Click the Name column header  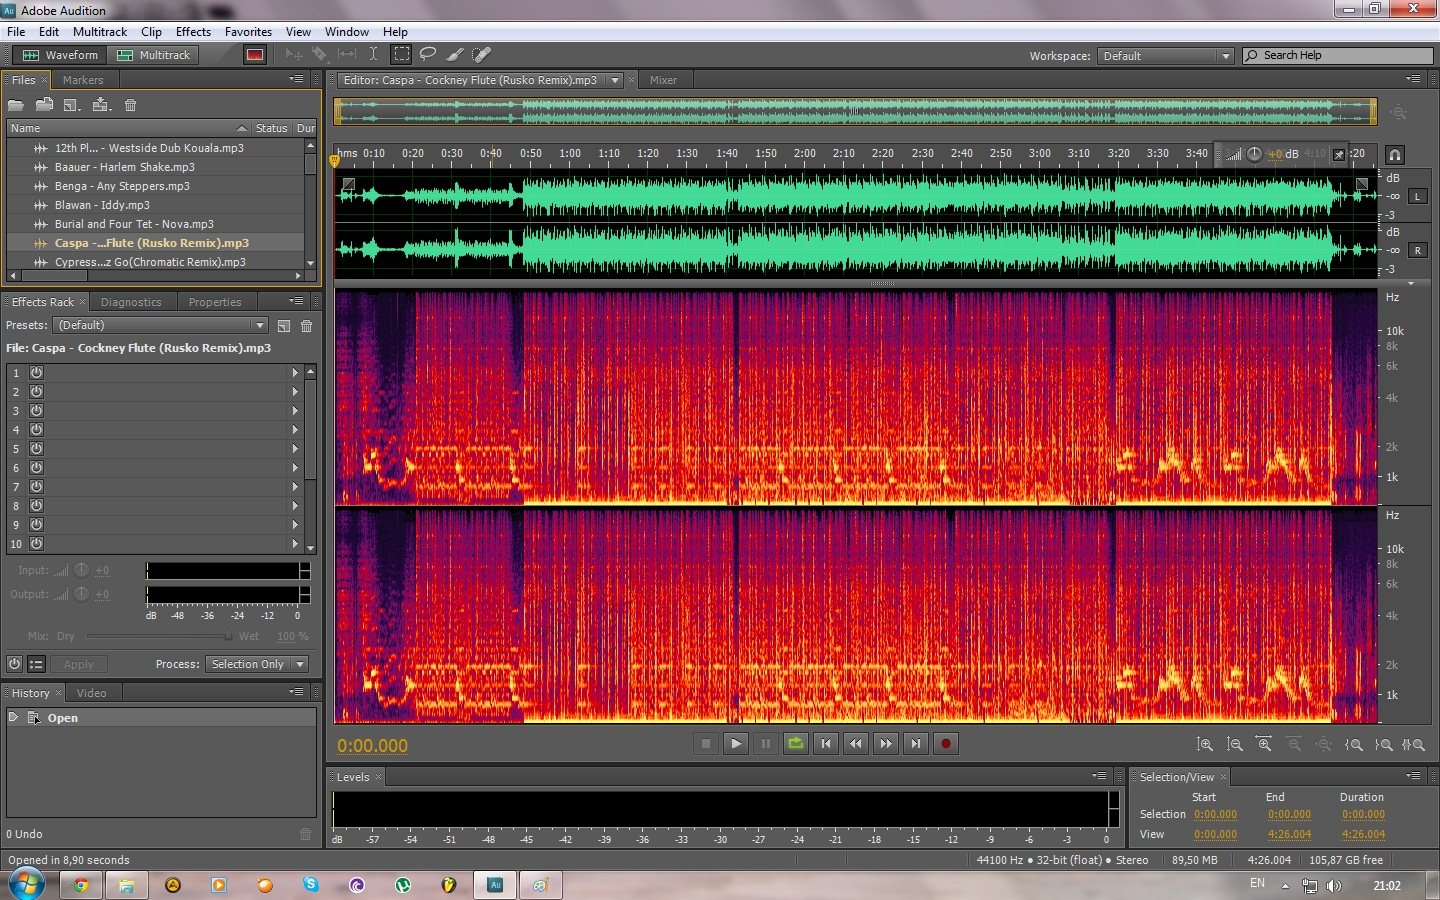pyautogui.click(x=128, y=128)
